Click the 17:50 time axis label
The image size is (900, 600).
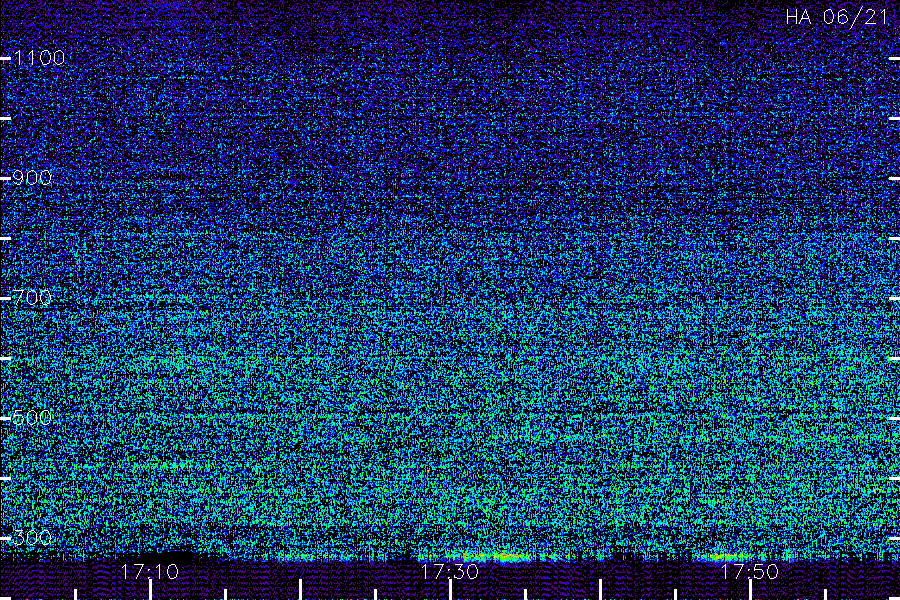coord(750,571)
